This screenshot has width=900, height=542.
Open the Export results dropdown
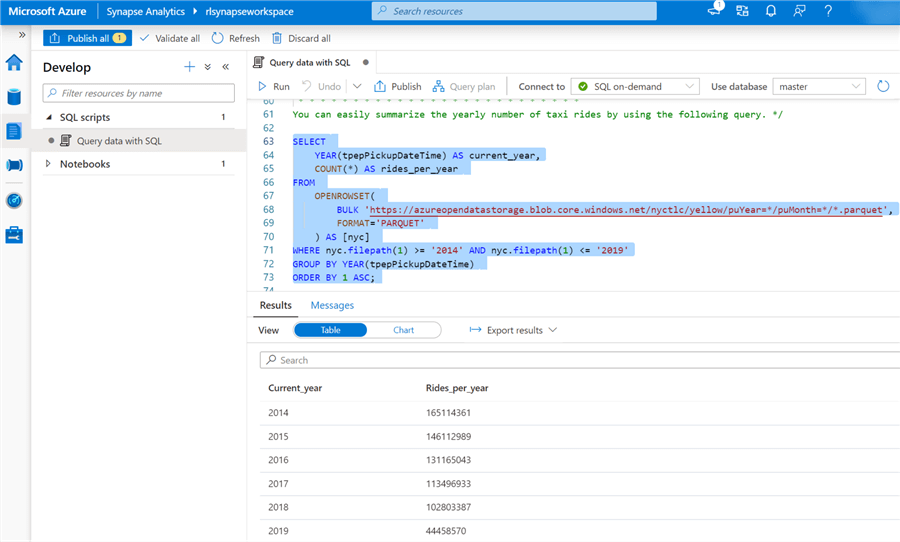pyautogui.click(x=513, y=330)
